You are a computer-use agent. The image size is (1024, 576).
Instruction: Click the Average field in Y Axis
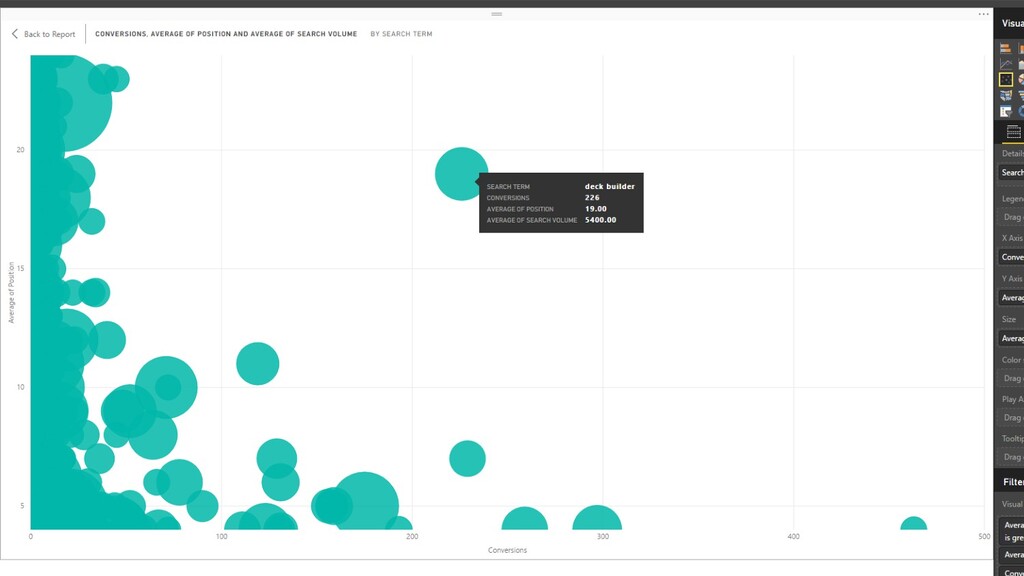point(1012,298)
